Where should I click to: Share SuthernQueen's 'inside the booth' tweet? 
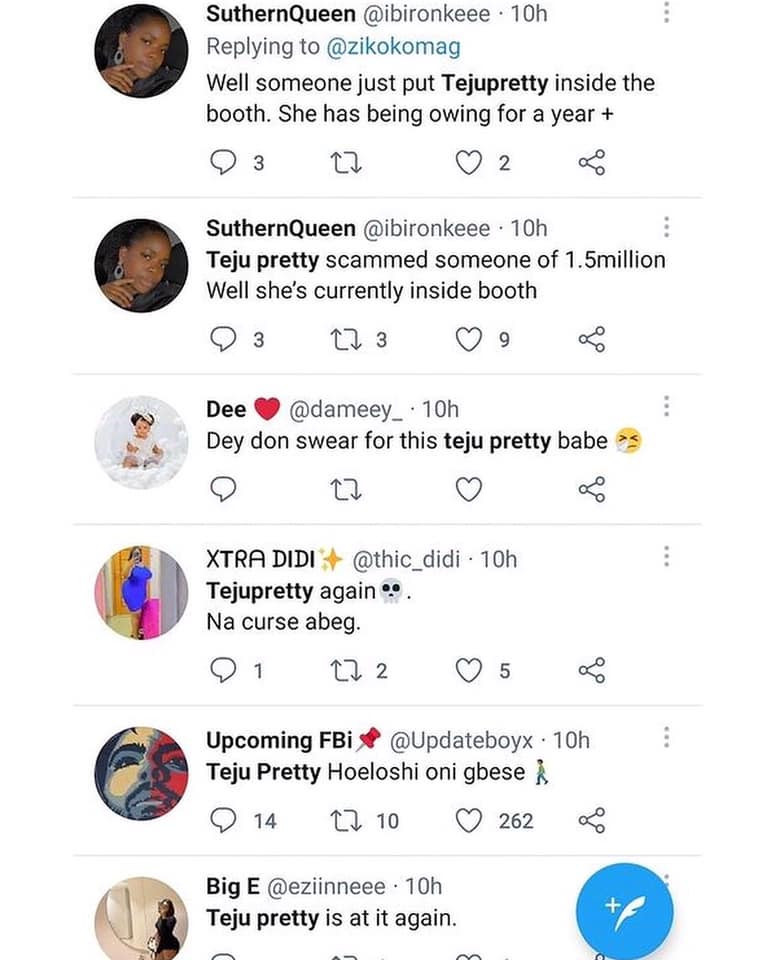point(592,163)
